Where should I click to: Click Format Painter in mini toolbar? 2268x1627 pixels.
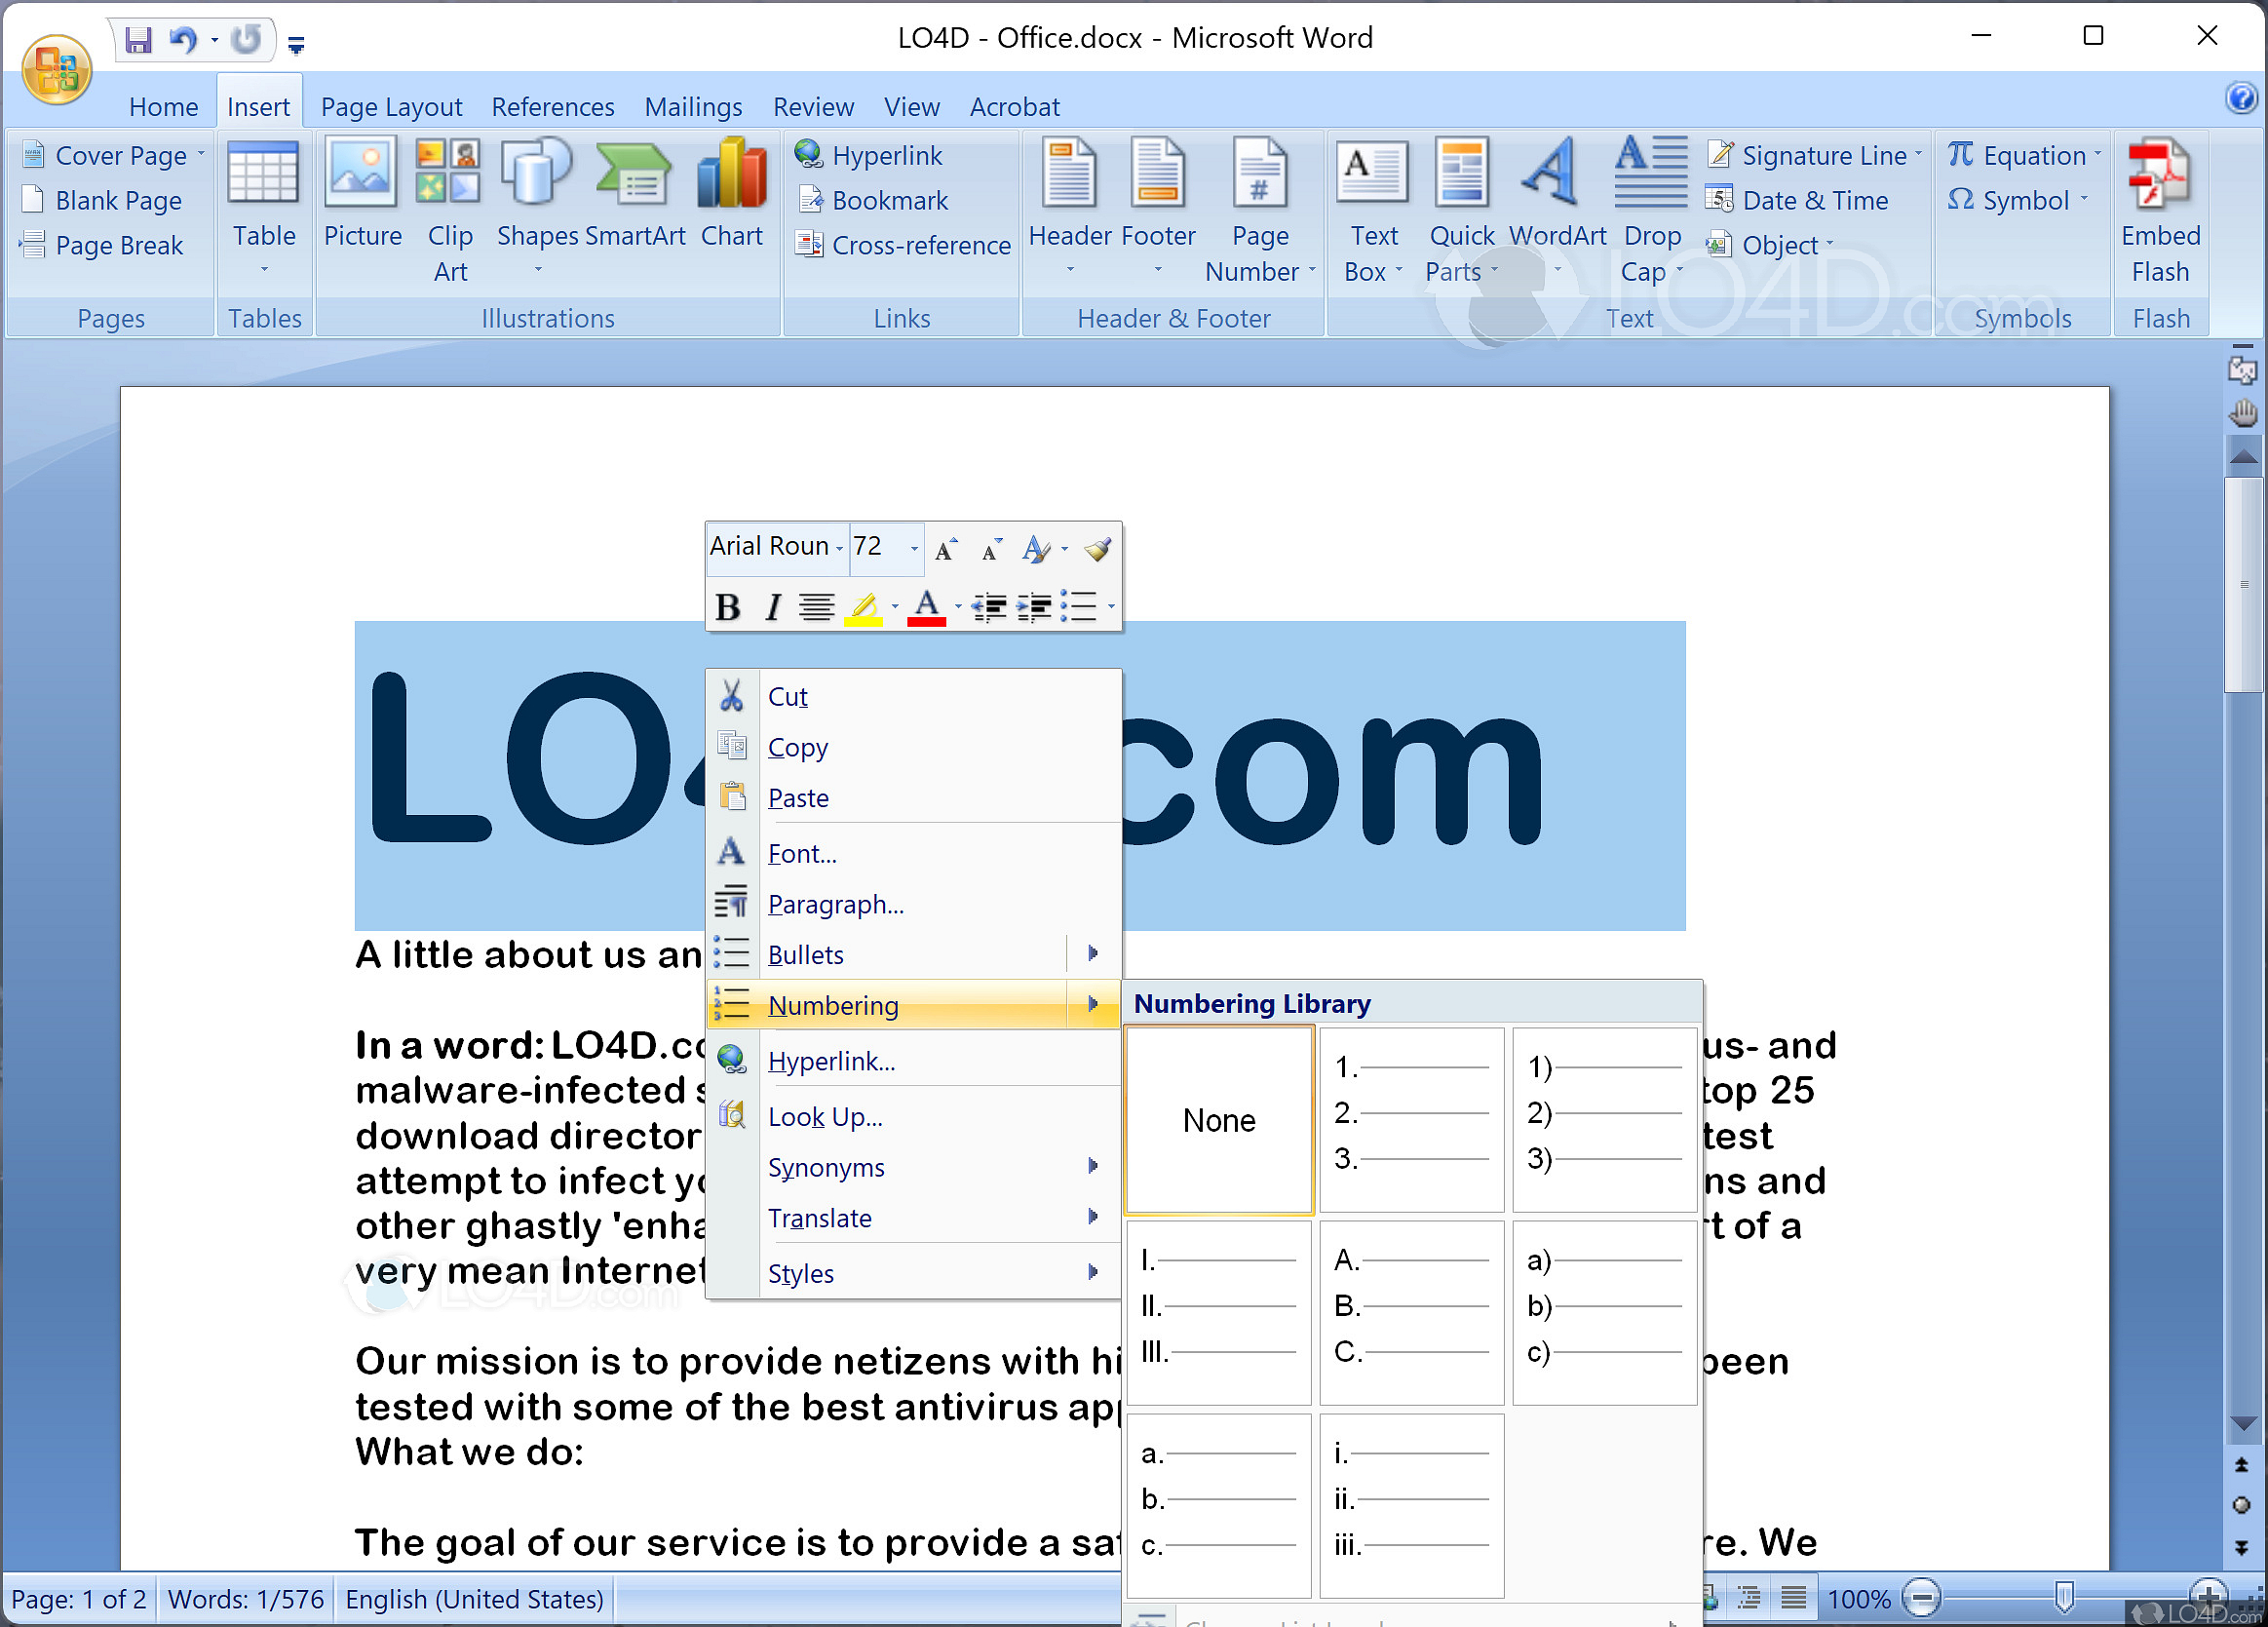pyautogui.click(x=1097, y=548)
